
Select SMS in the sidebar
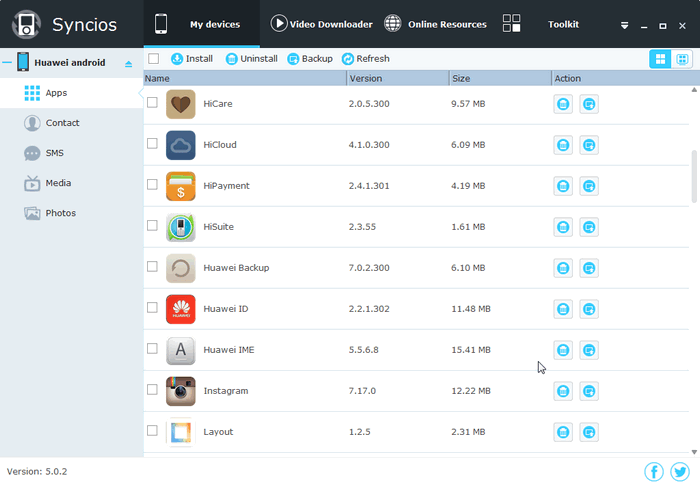point(71,153)
